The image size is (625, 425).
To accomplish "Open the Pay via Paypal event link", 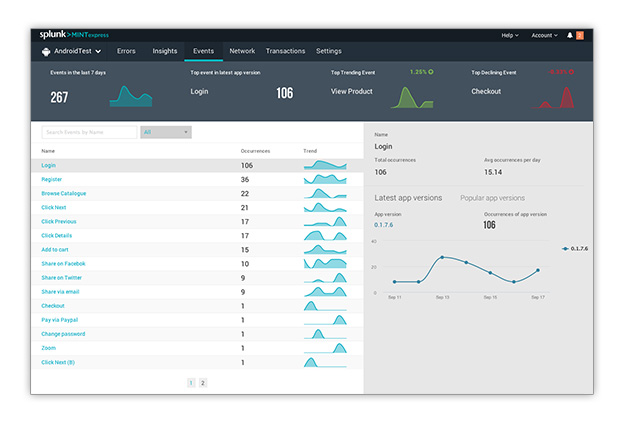I will point(59,320).
